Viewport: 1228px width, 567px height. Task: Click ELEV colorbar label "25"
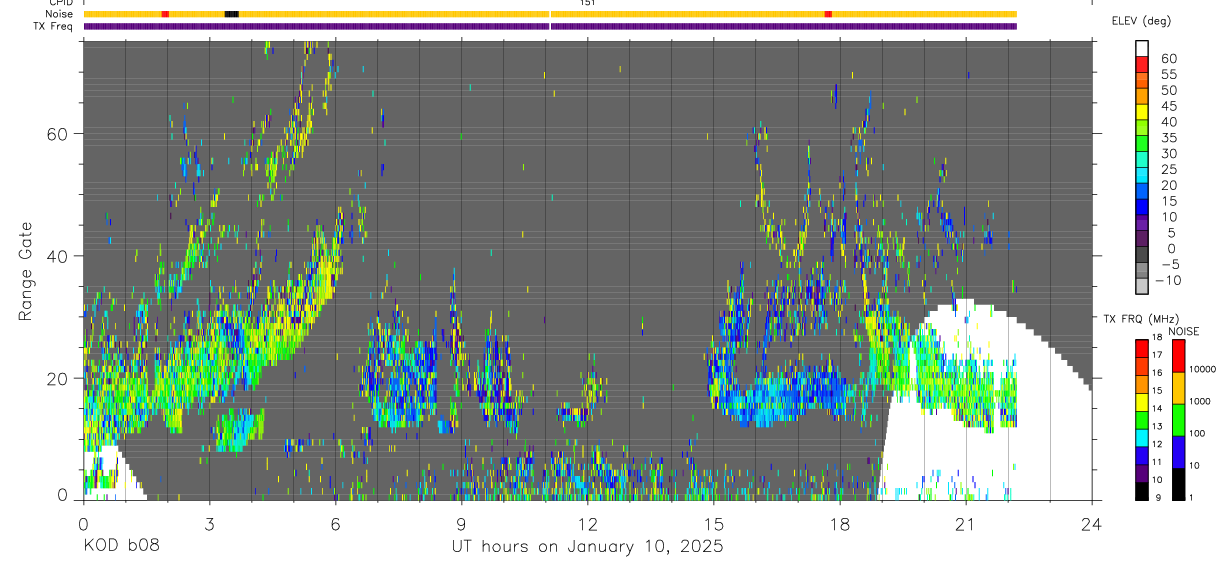[1170, 169]
